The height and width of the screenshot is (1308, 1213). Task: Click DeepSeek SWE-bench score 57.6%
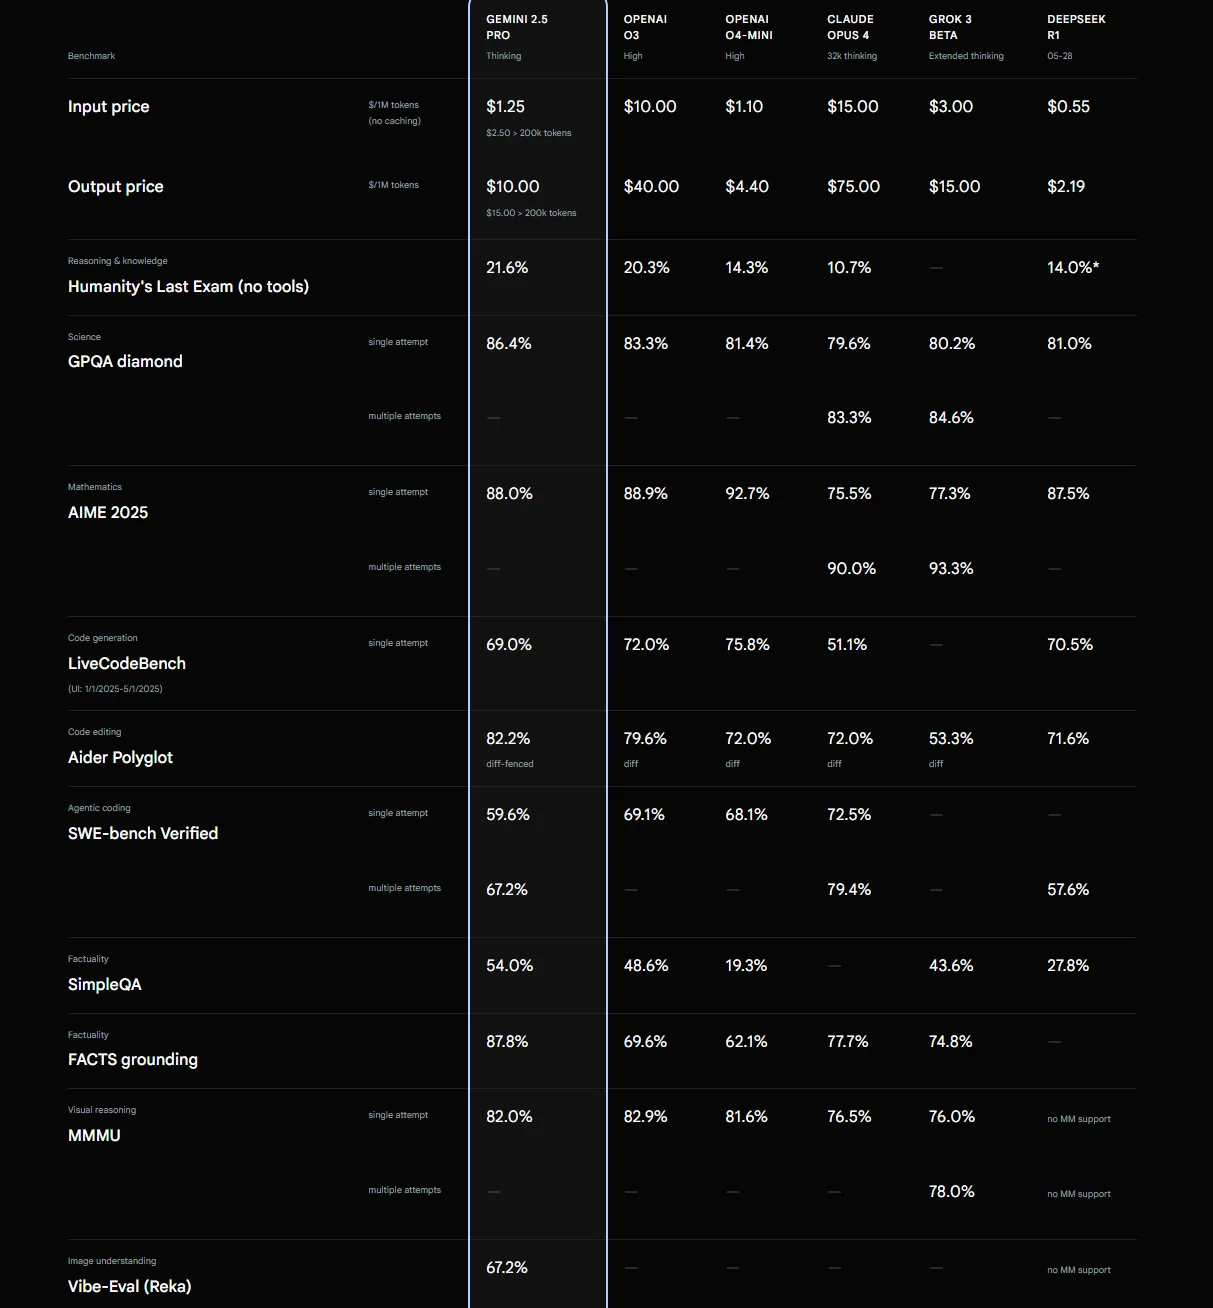point(1068,889)
